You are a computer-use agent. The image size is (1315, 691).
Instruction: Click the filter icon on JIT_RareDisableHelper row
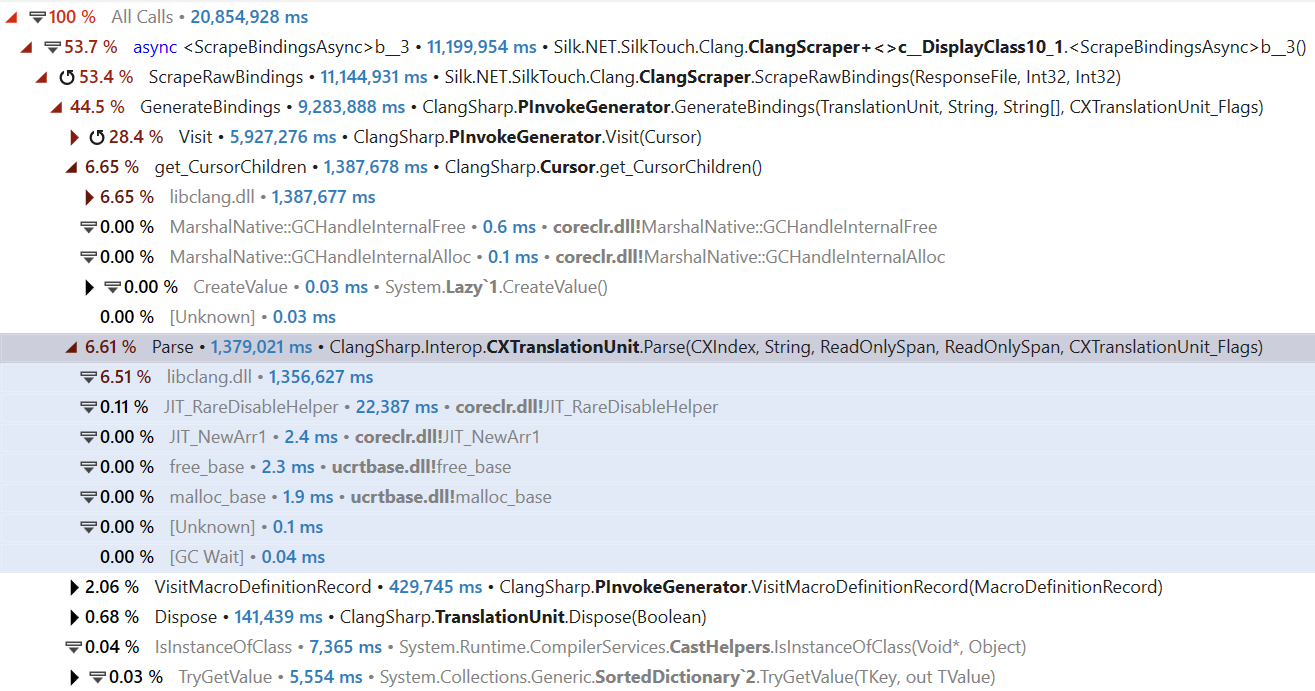[88, 407]
